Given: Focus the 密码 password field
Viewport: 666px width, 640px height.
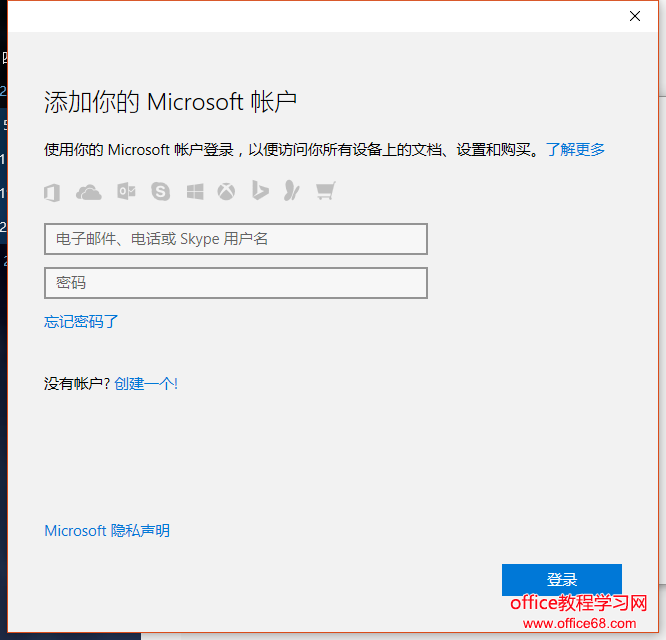Looking at the screenshot, I should (236, 283).
